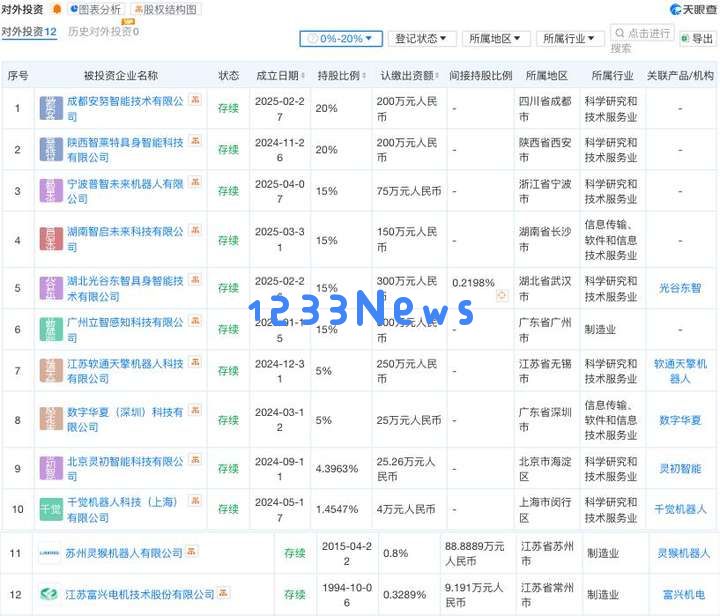Sort by 持股比例 column header
The width and height of the screenshot is (720, 616).
point(341,75)
